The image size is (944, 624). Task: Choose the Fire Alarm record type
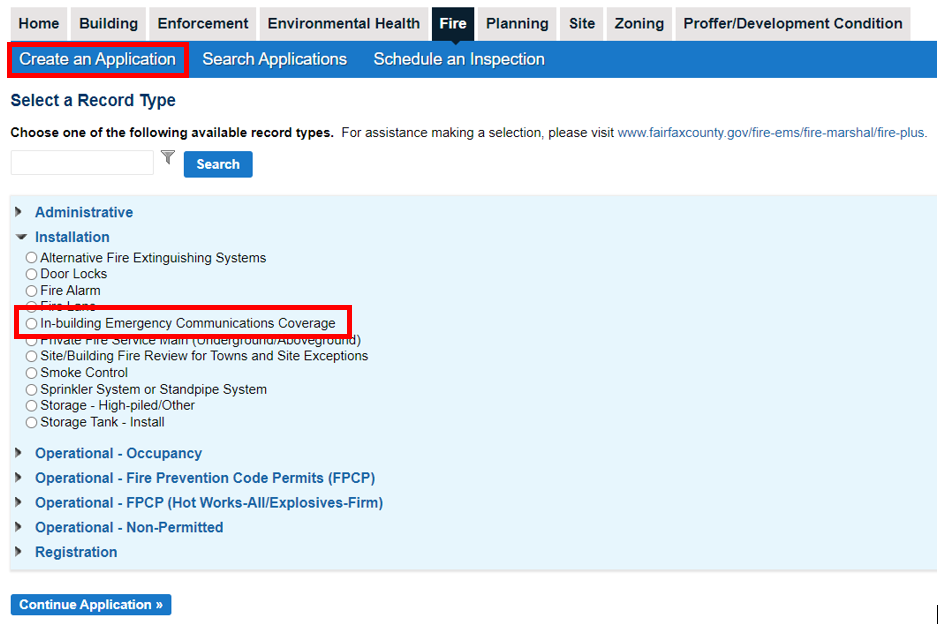click(x=31, y=291)
